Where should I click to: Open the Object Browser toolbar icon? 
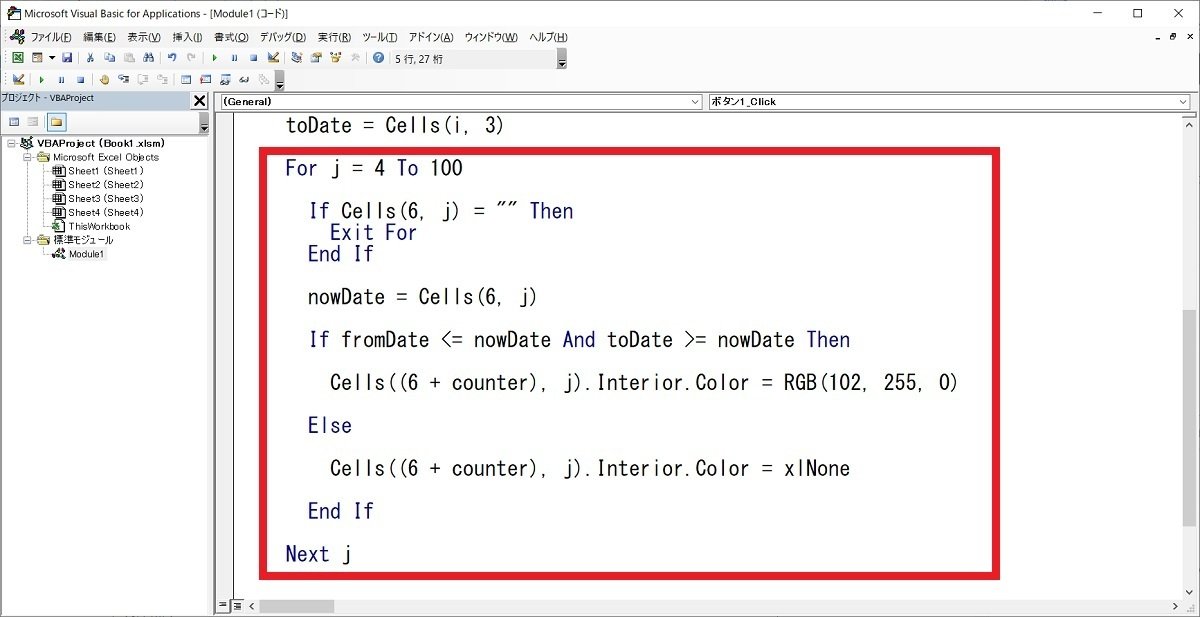click(336, 58)
